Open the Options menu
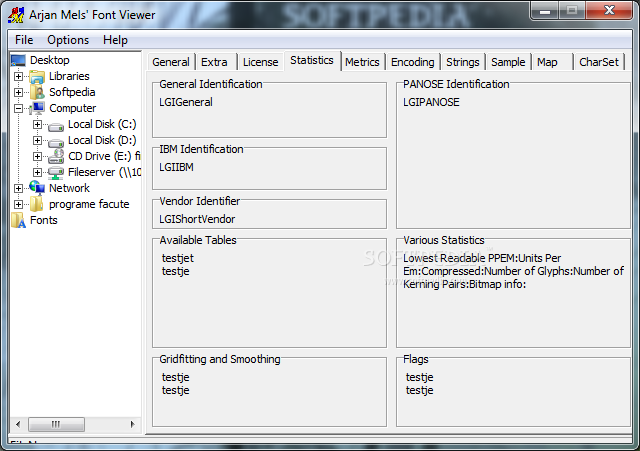The width and height of the screenshot is (640, 451). click(68, 40)
